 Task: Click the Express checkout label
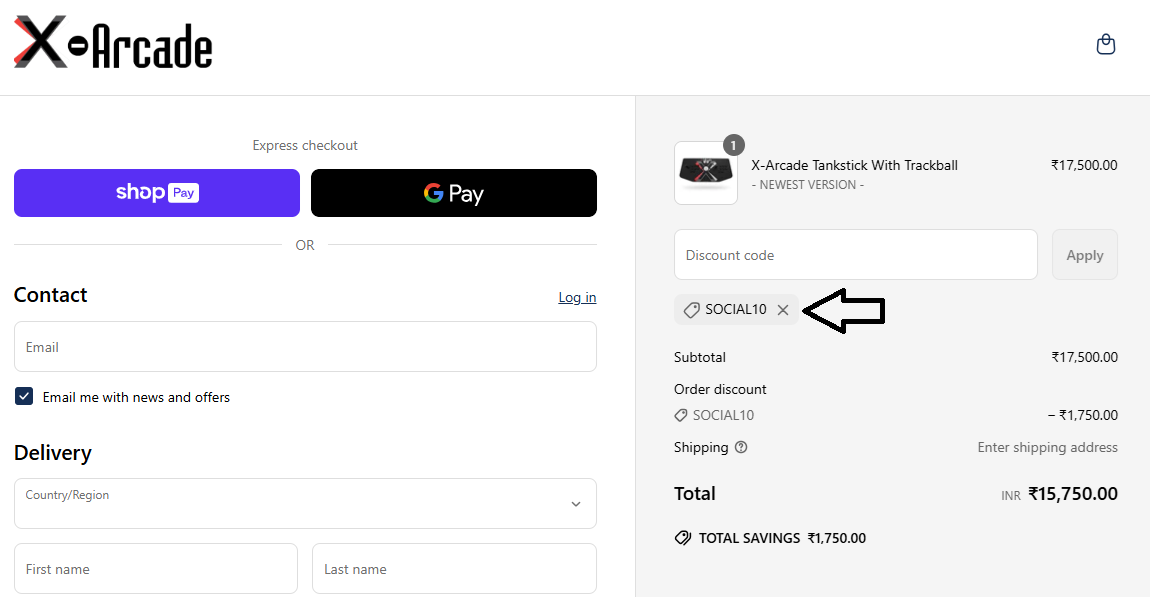pyautogui.click(x=305, y=145)
